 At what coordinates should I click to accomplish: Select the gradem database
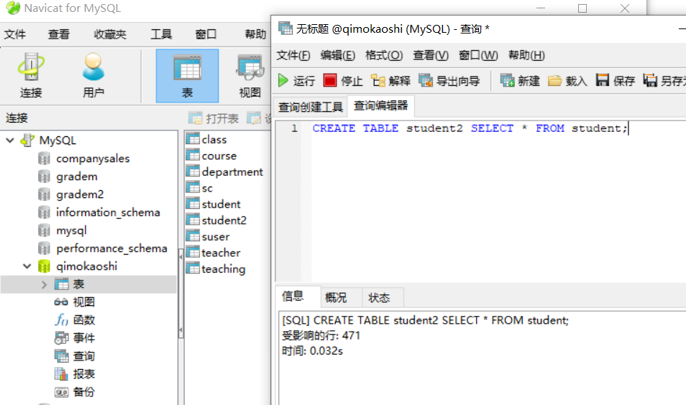(x=77, y=176)
